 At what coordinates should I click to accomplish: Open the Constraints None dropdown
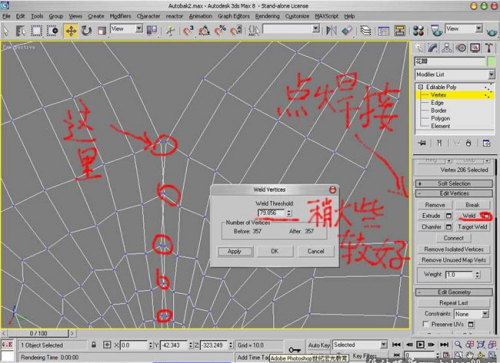click(x=472, y=314)
